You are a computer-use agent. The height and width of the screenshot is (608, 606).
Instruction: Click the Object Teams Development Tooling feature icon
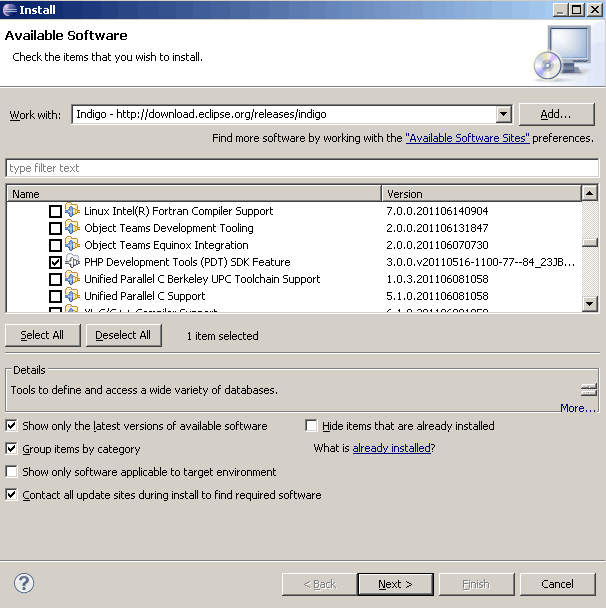(x=72, y=228)
